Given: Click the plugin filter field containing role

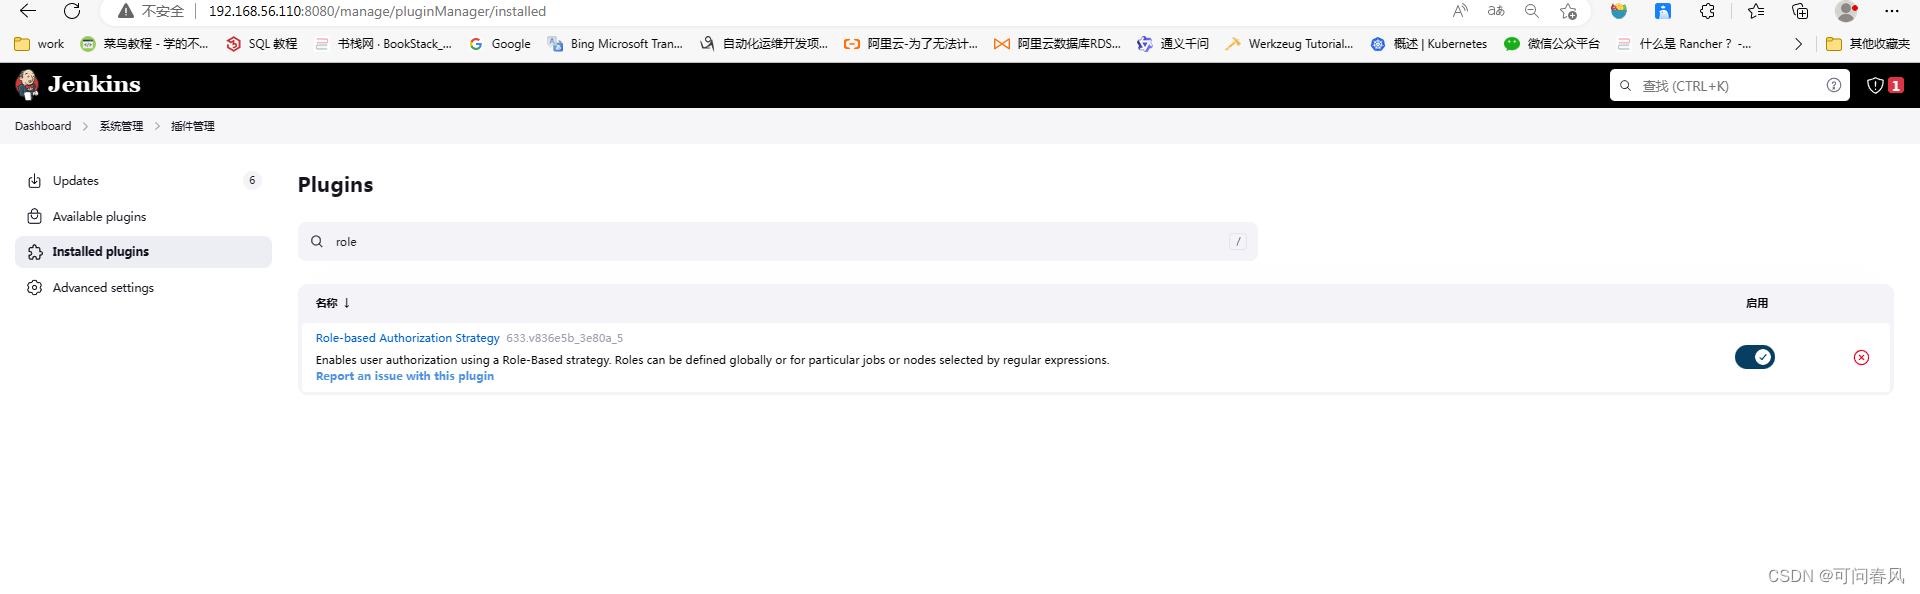Looking at the screenshot, I should pos(777,242).
